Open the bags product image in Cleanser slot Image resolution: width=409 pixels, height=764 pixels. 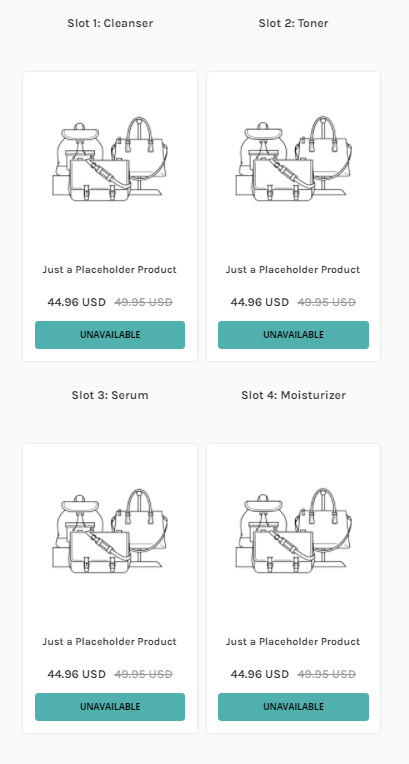point(110,159)
